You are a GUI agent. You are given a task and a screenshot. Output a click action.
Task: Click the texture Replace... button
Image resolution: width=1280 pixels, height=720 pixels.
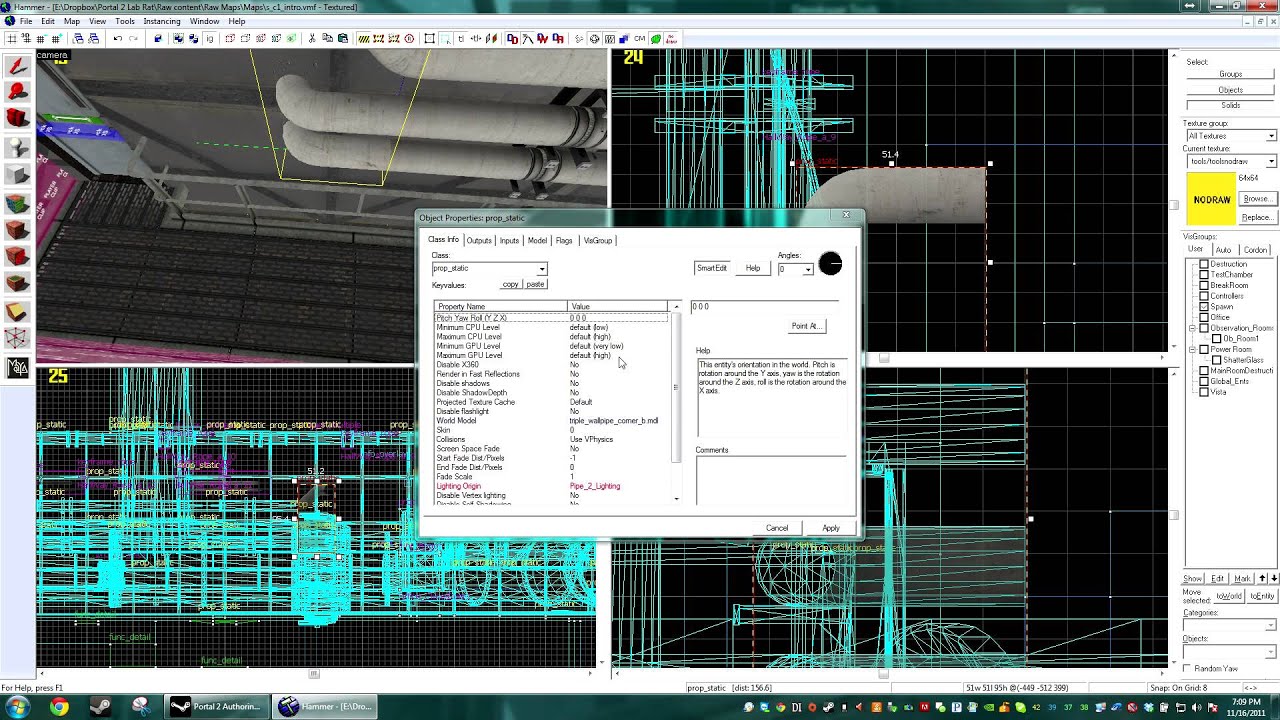[x=1257, y=217]
